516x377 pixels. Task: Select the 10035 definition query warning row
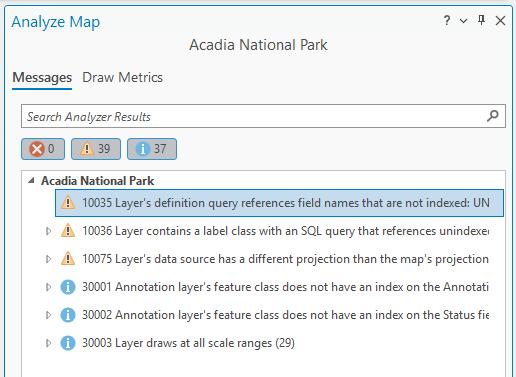coord(279,203)
